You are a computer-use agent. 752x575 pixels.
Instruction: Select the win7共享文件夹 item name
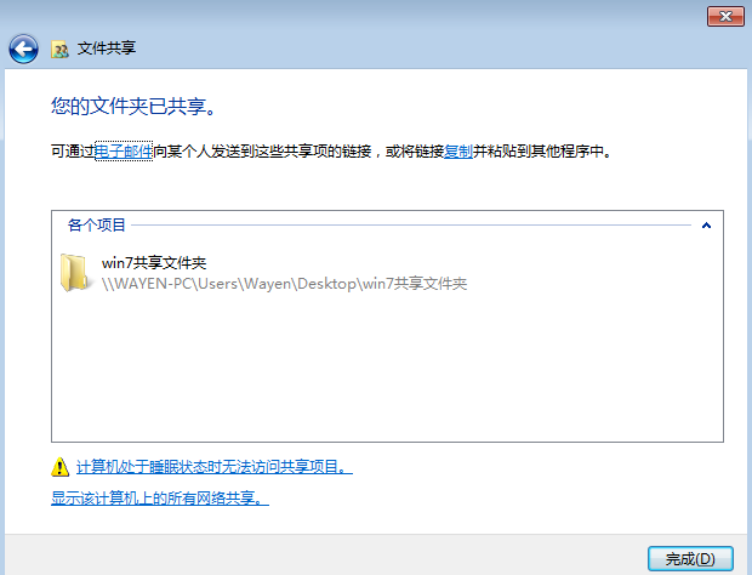click(x=154, y=263)
